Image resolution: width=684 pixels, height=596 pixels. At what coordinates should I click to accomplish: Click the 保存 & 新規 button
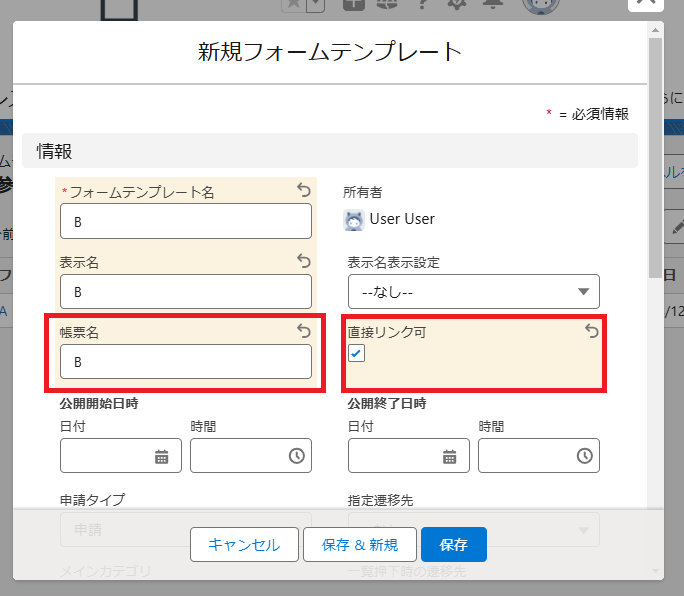[x=360, y=545]
